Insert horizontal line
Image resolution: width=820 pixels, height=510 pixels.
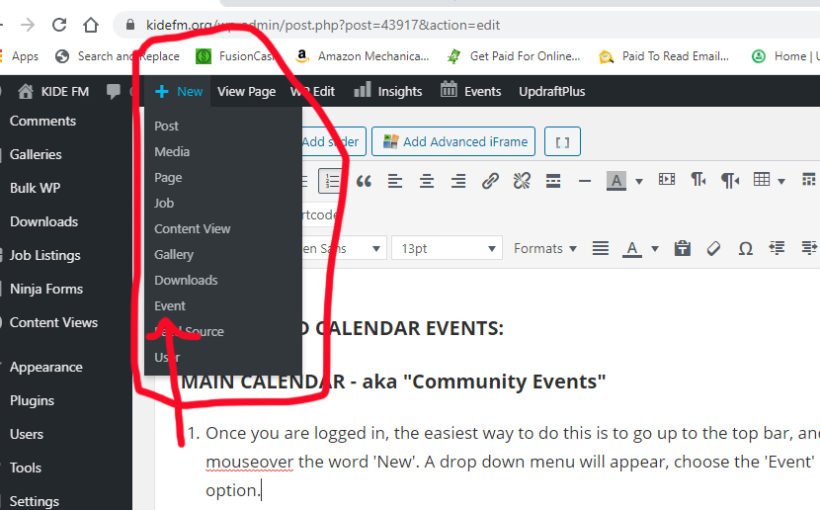pos(585,182)
